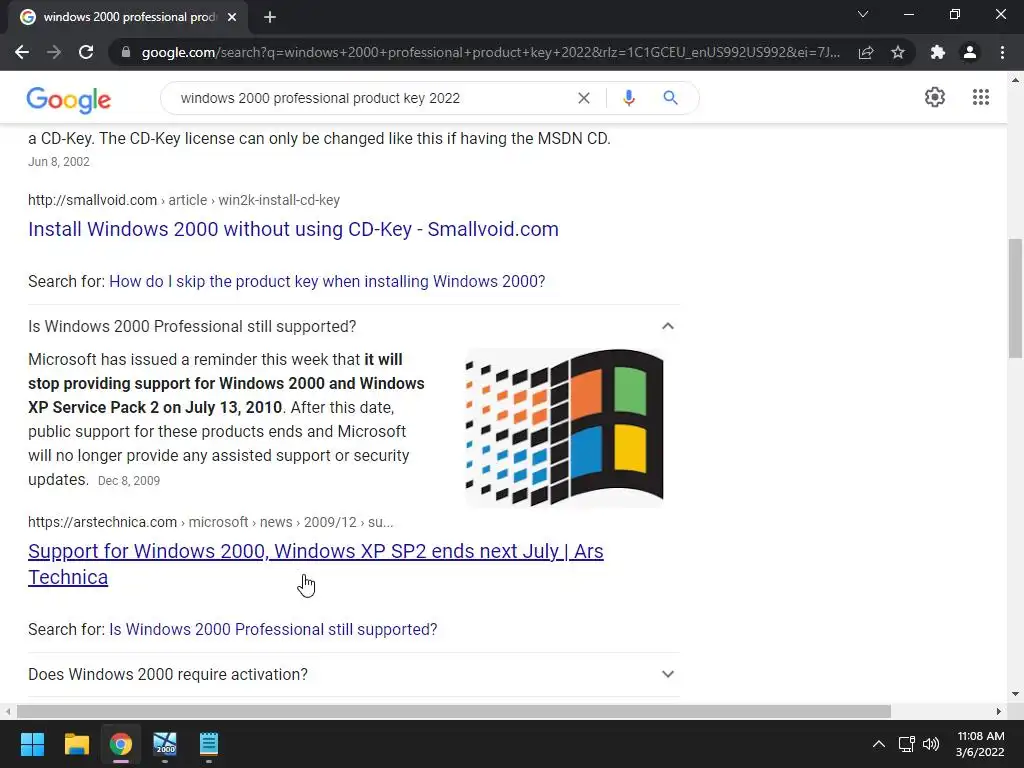Screen dimensions: 1024x768
Task: Click the scroll up arrow
Action: (x=1015, y=80)
